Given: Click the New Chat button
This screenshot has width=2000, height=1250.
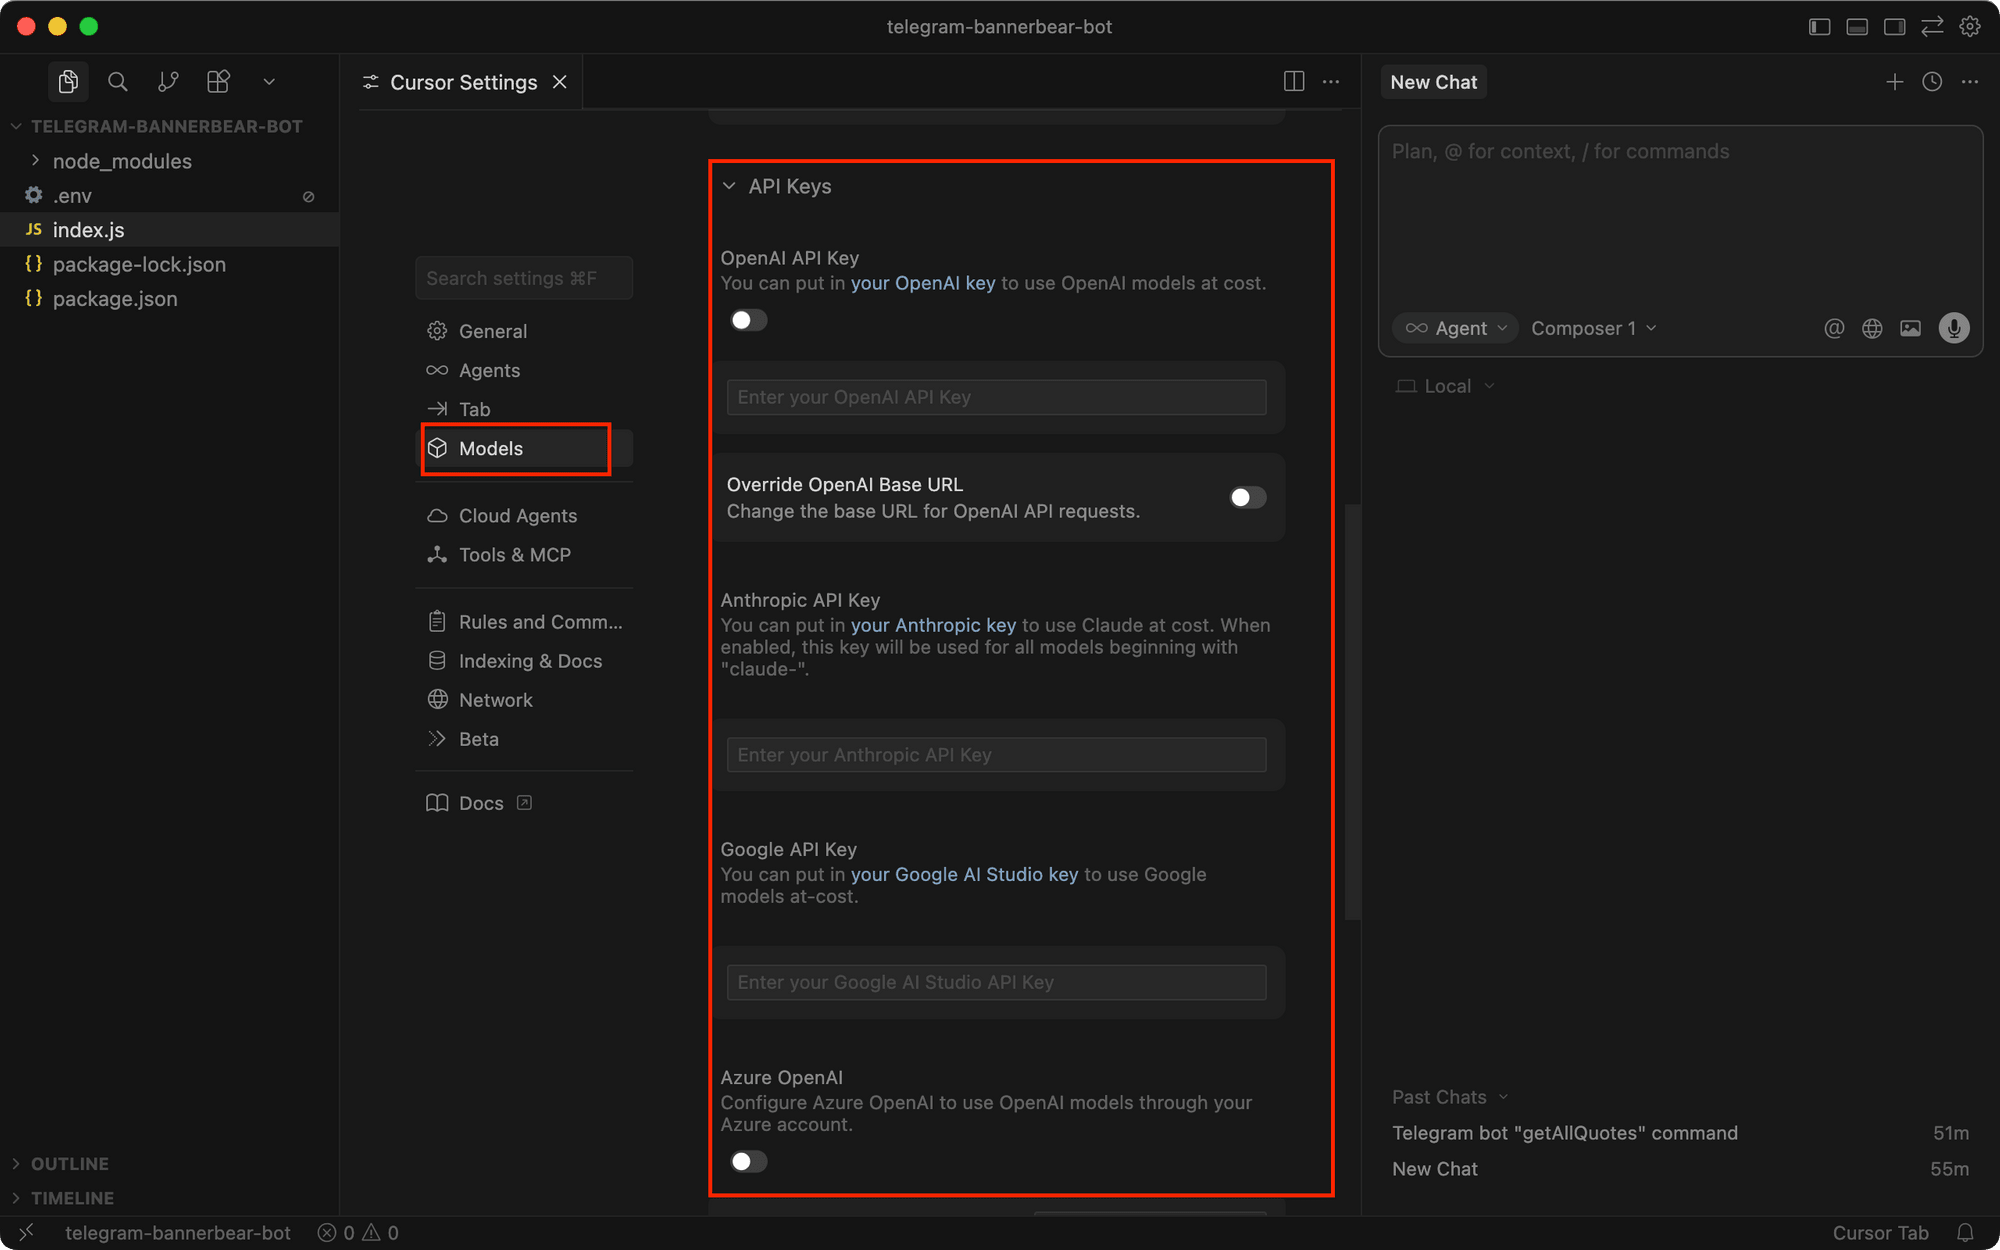Looking at the screenshot, I should (1433, 81).
